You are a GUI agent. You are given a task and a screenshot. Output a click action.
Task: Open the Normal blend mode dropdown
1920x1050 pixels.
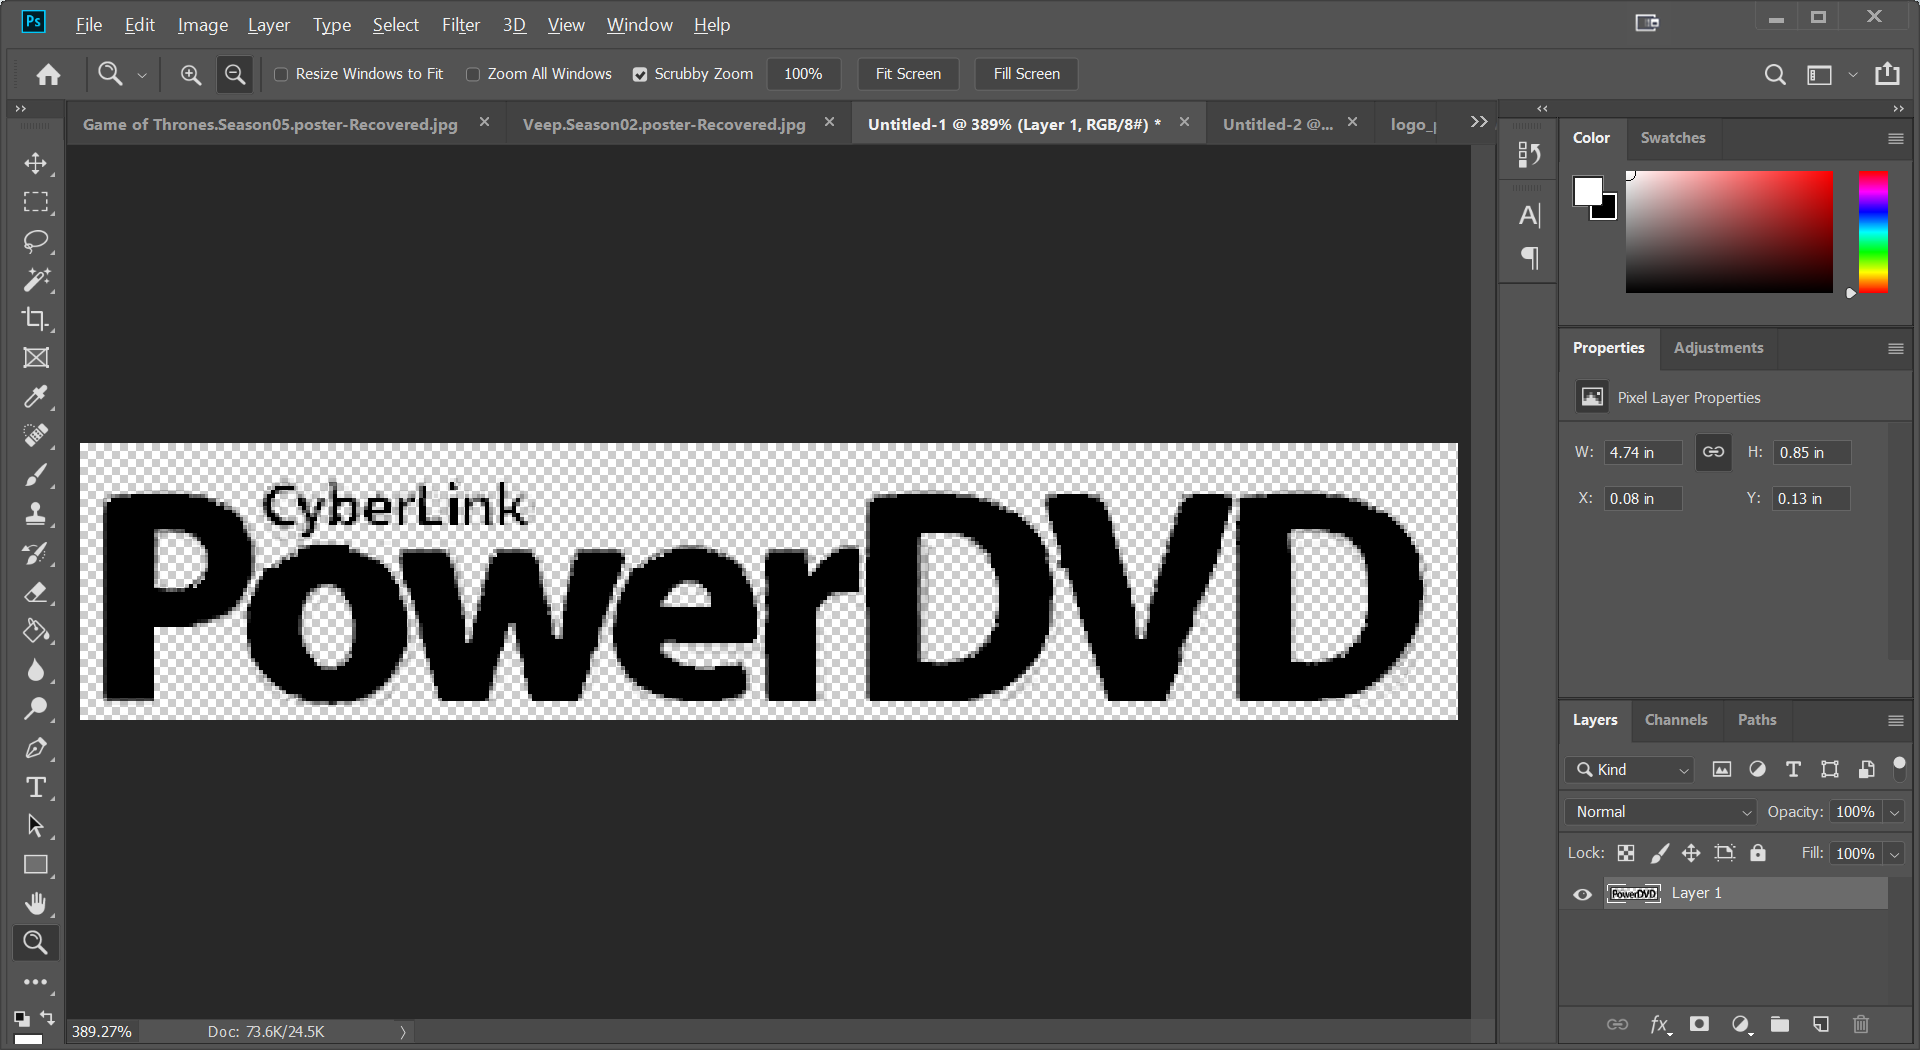pyautogui.click(x=1661, y=812)
